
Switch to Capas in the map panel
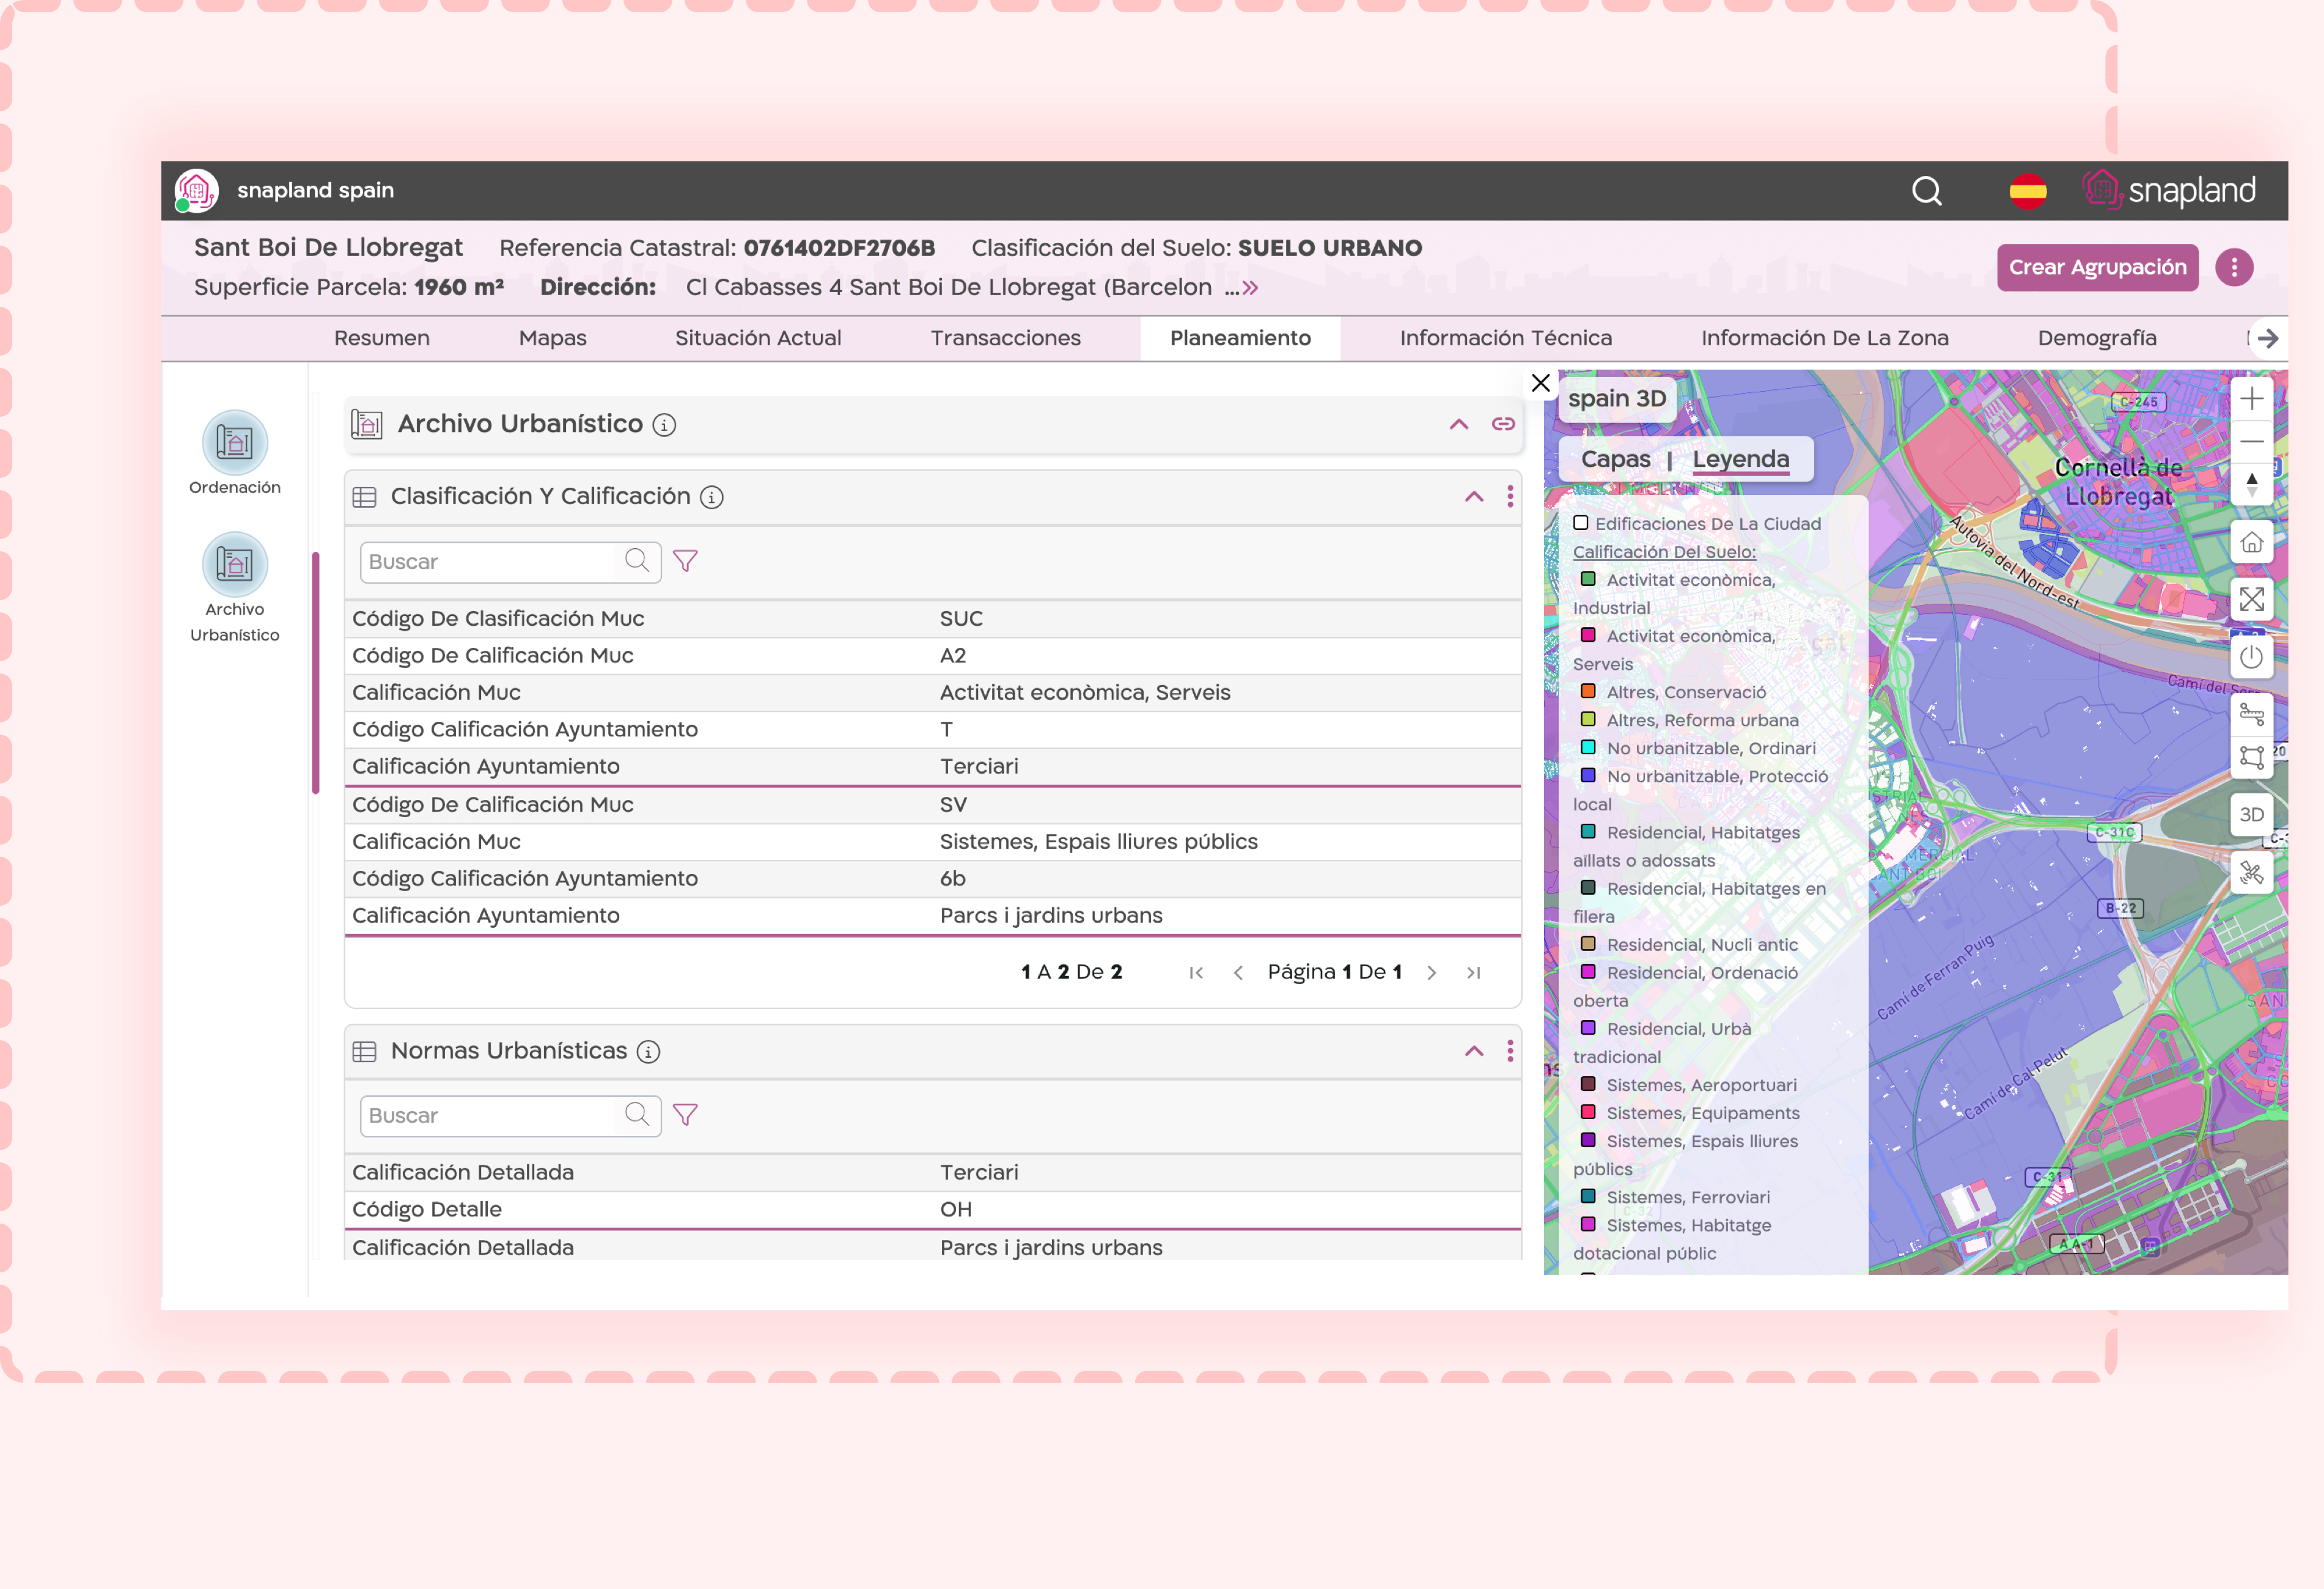coord(1615,460)
